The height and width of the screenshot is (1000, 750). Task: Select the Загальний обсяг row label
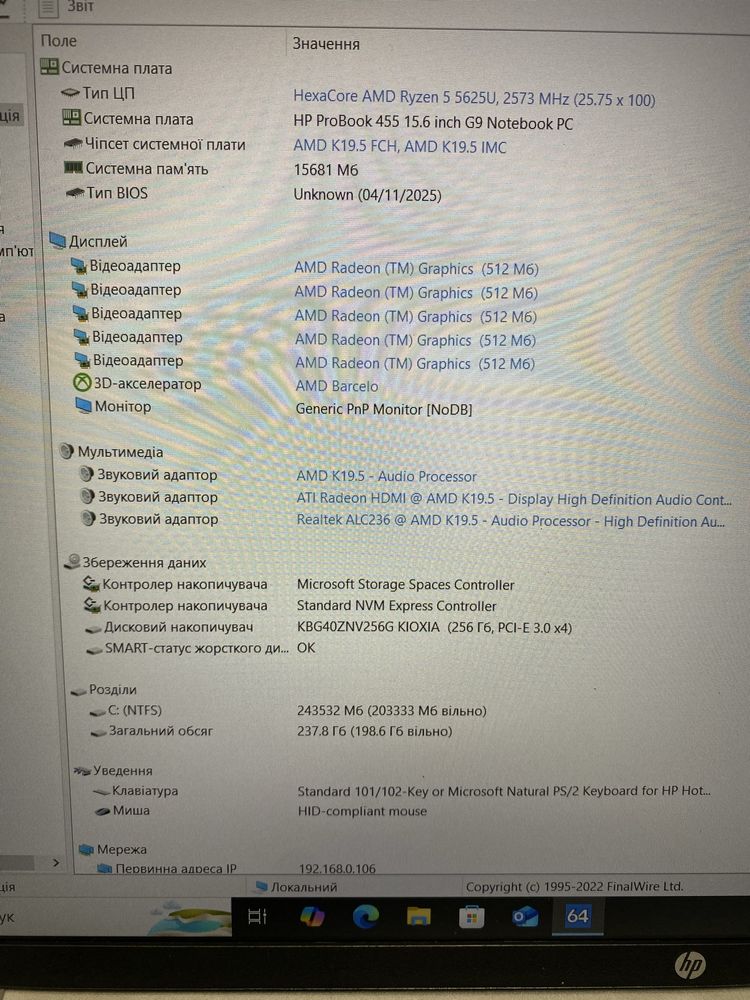(161, 731)
